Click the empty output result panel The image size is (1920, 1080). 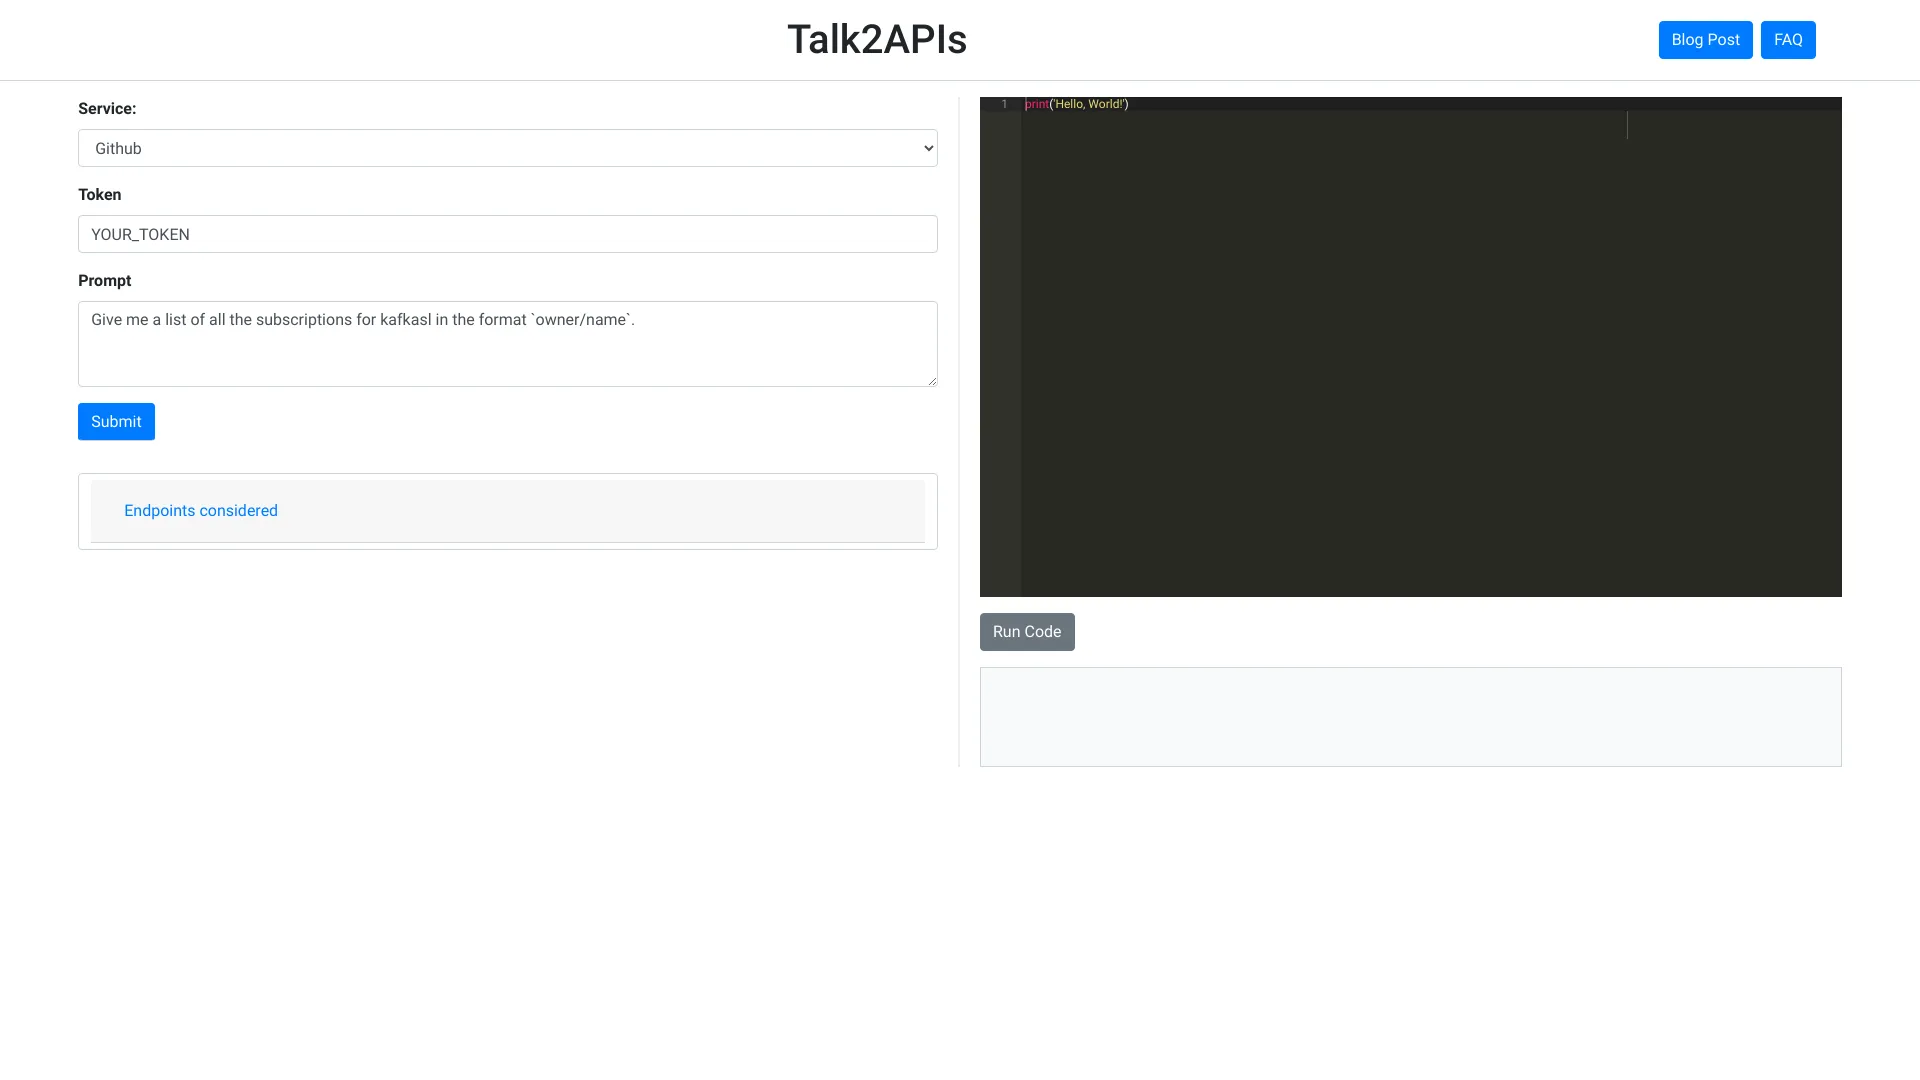(x=1410, y=716)
